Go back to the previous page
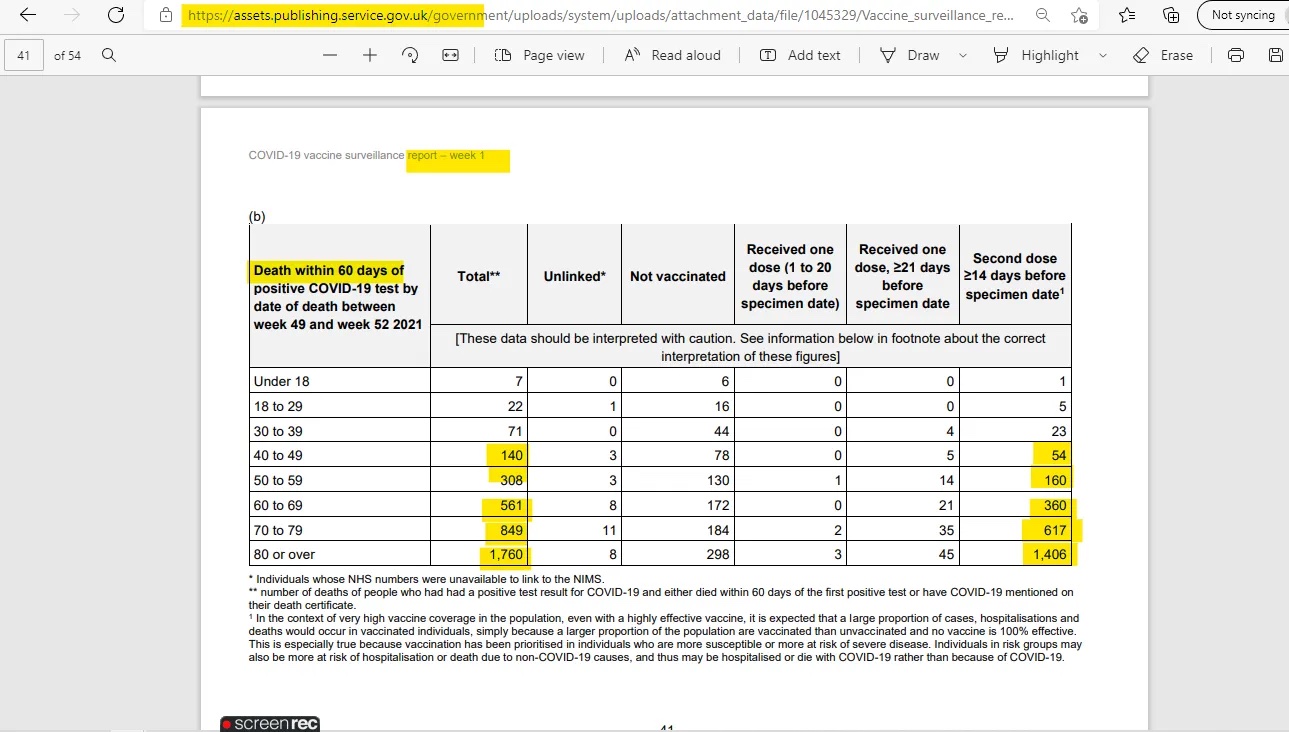This screenshot has width=1289, height=732. pyautogui.click(x=27, y=15)
